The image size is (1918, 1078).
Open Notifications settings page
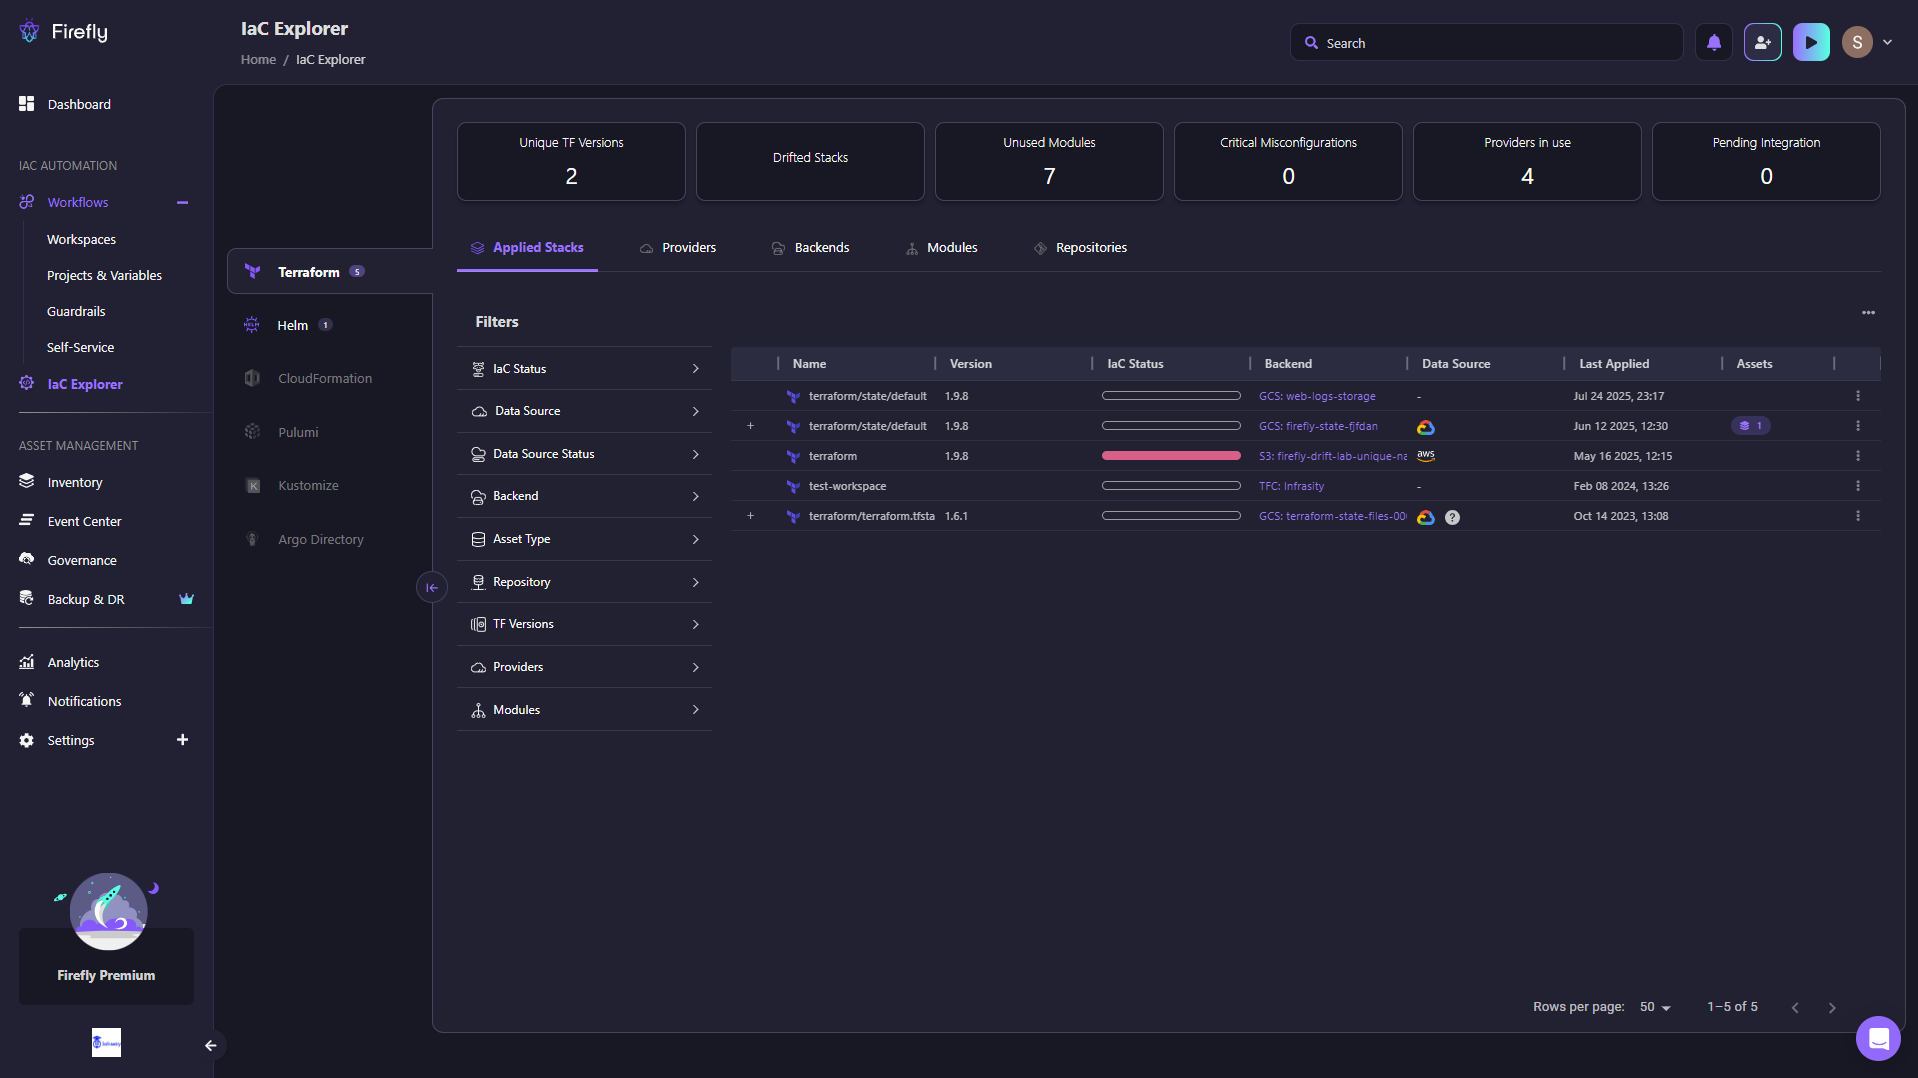pyautogui.click(x=84, y=701)
